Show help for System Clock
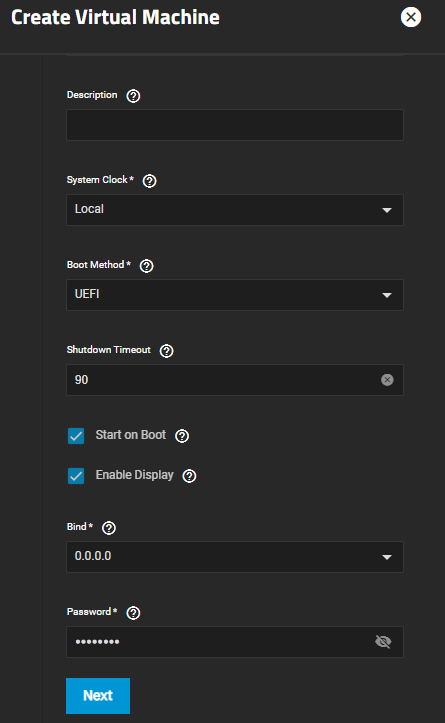The image size is (445, 723). [x=149, y=181]
